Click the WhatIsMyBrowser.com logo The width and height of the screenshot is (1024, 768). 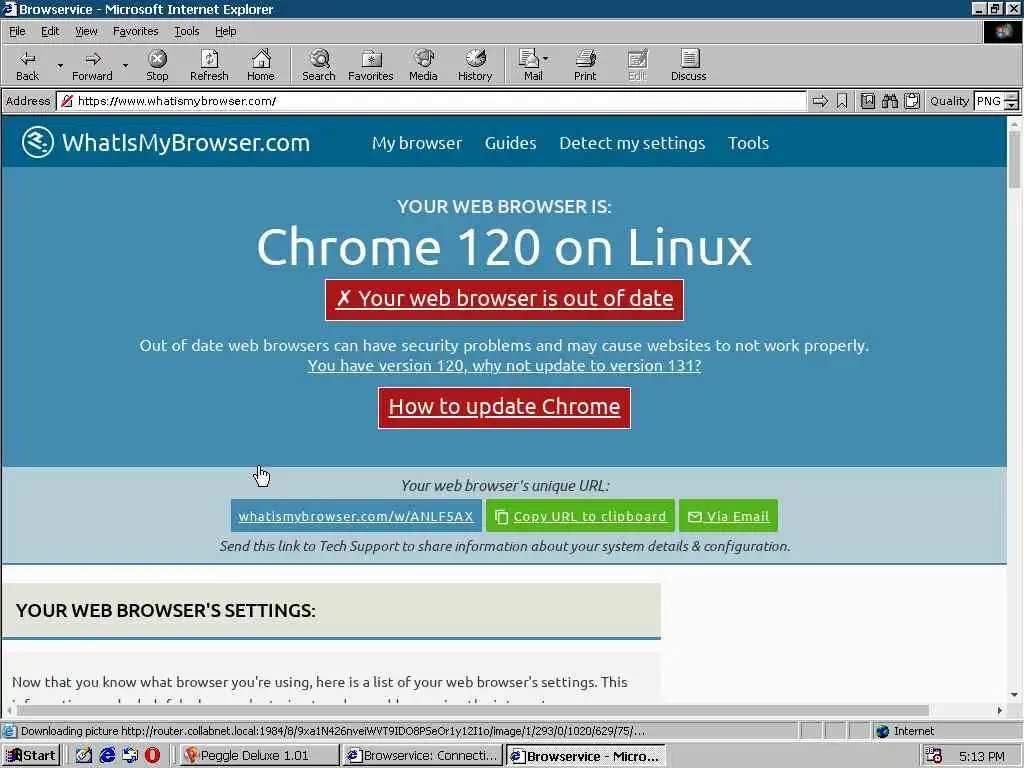pyautogui.click(x=166, y=142)
